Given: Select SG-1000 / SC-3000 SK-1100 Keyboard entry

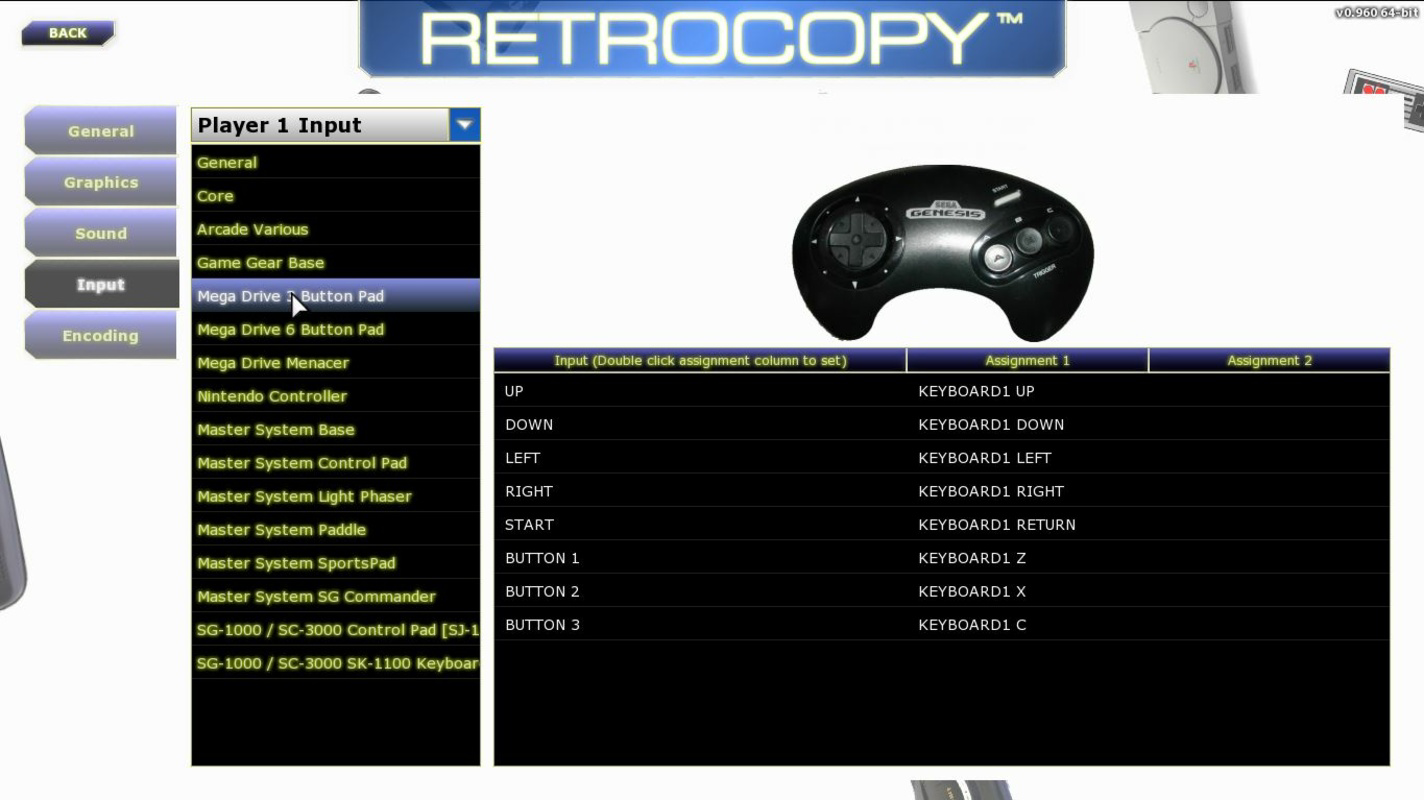Looking at the screenshot, I should 335,663.
